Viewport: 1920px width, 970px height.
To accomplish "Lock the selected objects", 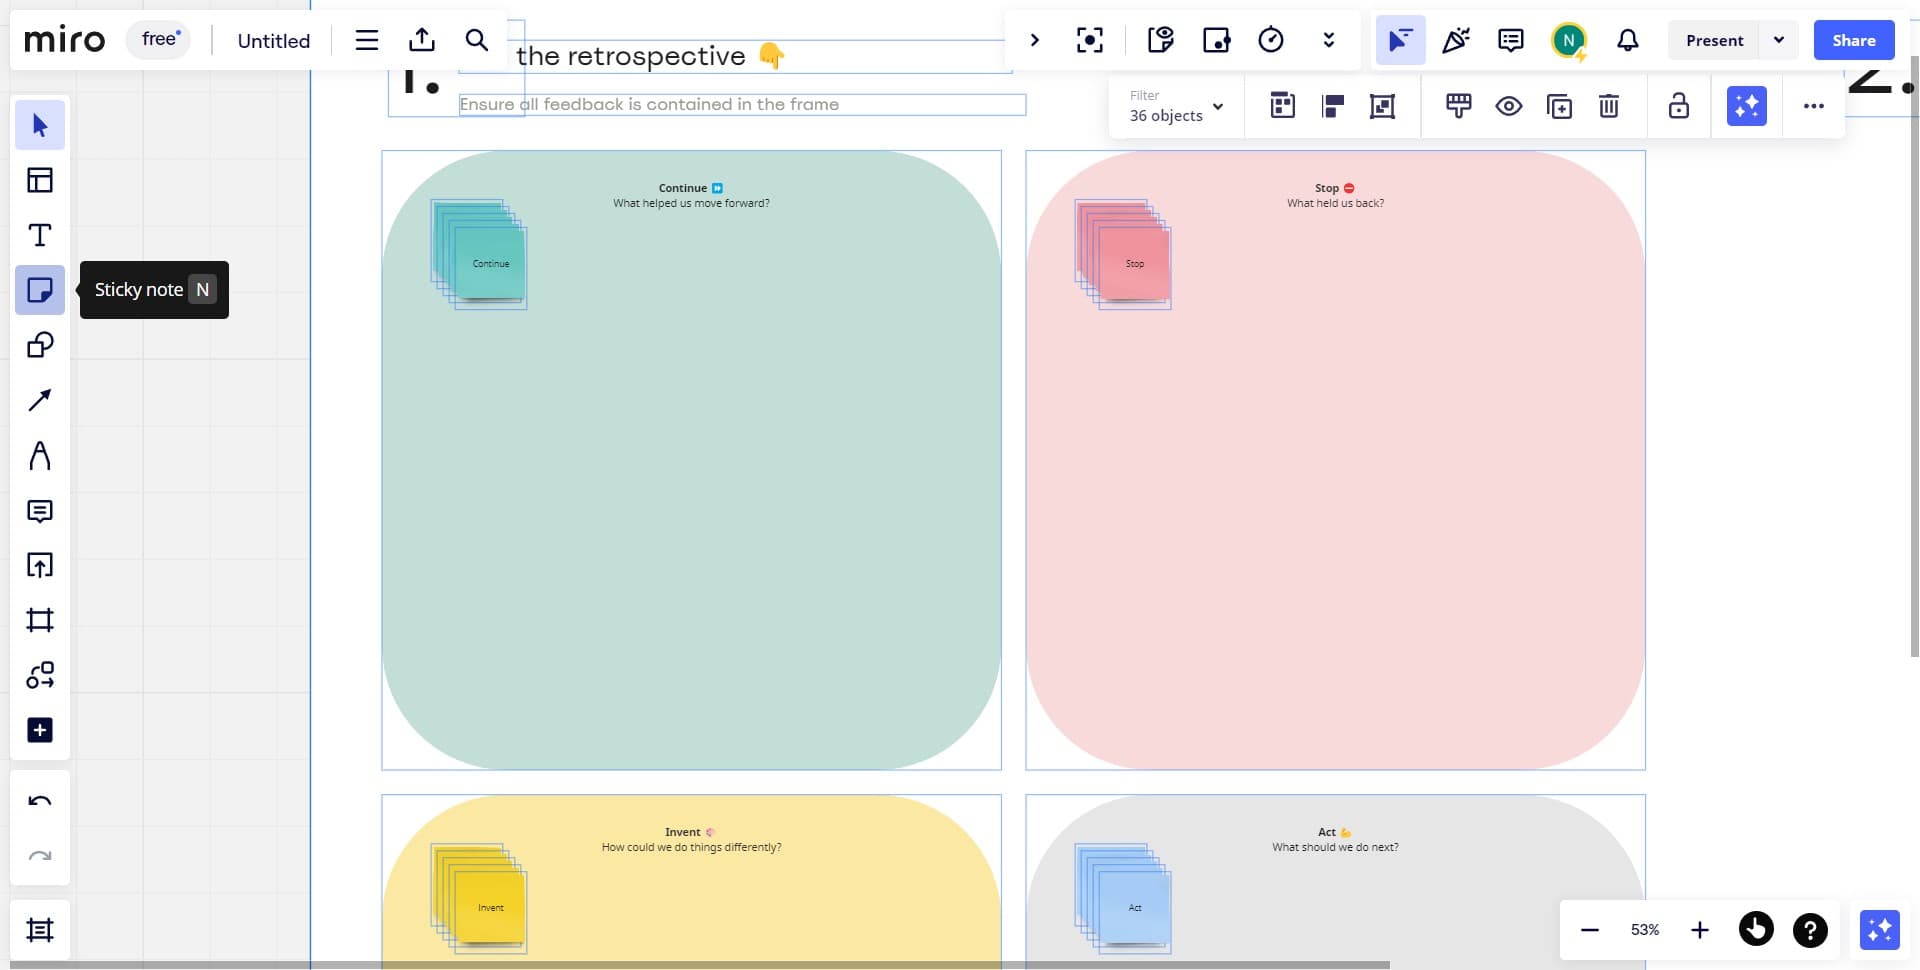I will (x=1678, y=106).
